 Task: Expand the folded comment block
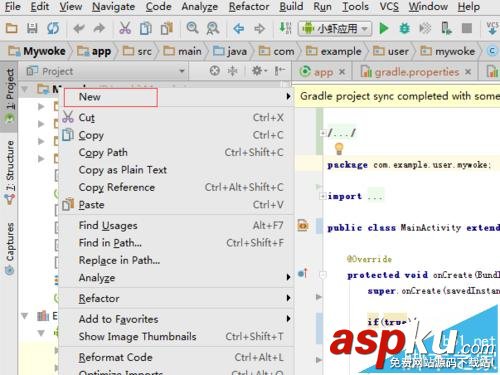point(323,133)
